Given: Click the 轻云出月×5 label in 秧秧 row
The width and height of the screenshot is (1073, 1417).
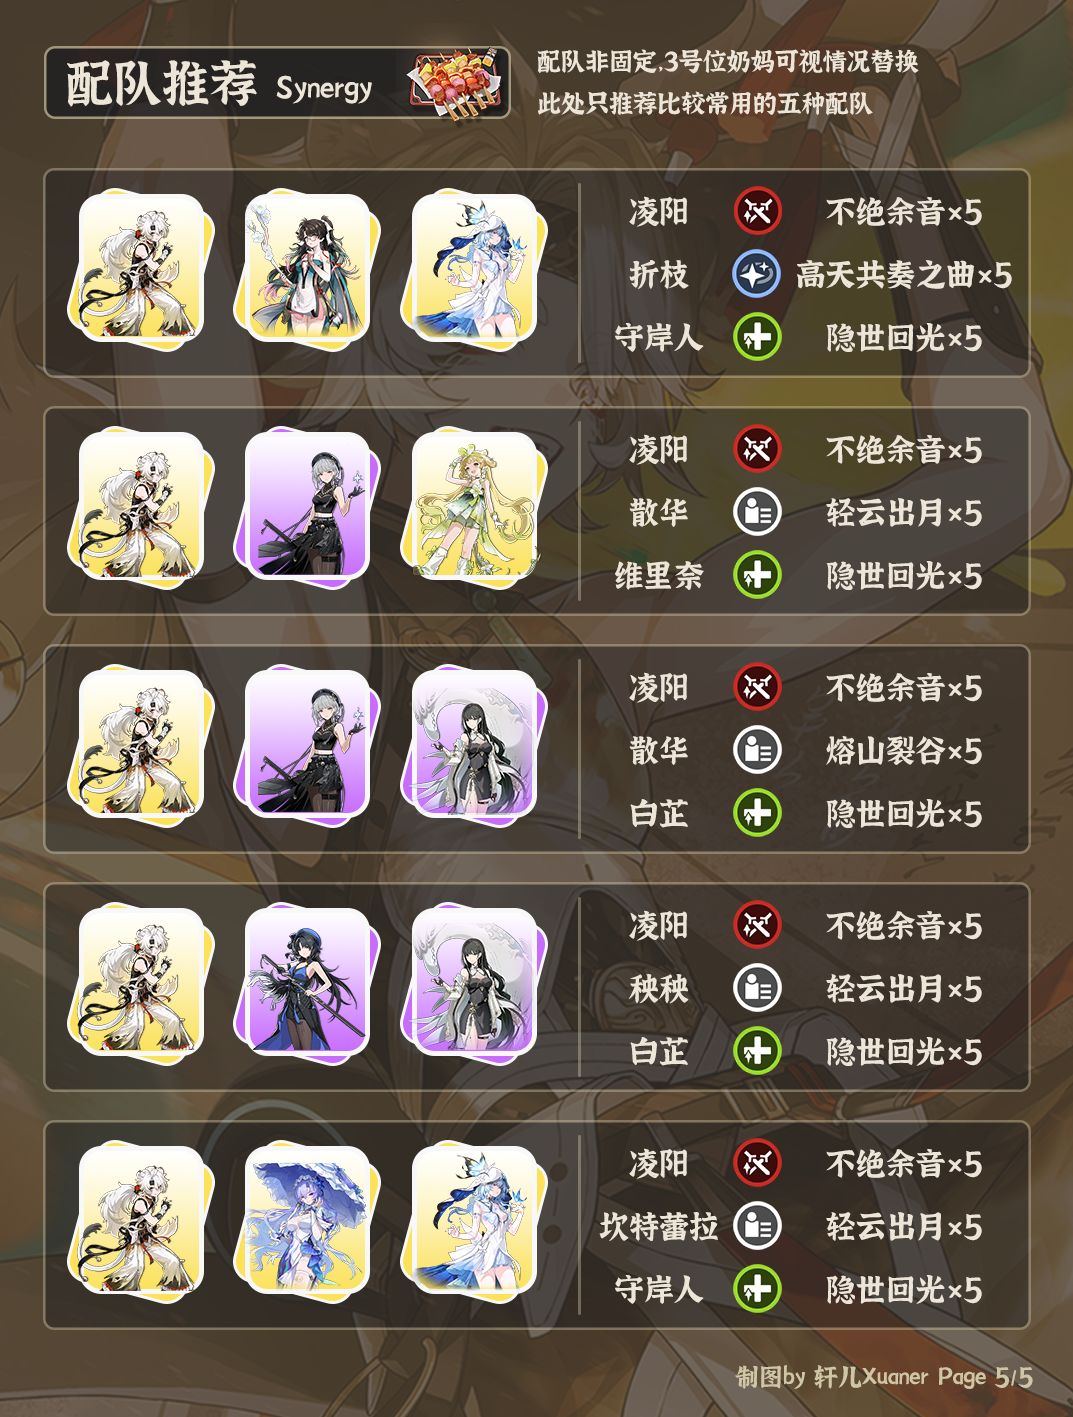Looking at the screenshot, I should point(904,989).
